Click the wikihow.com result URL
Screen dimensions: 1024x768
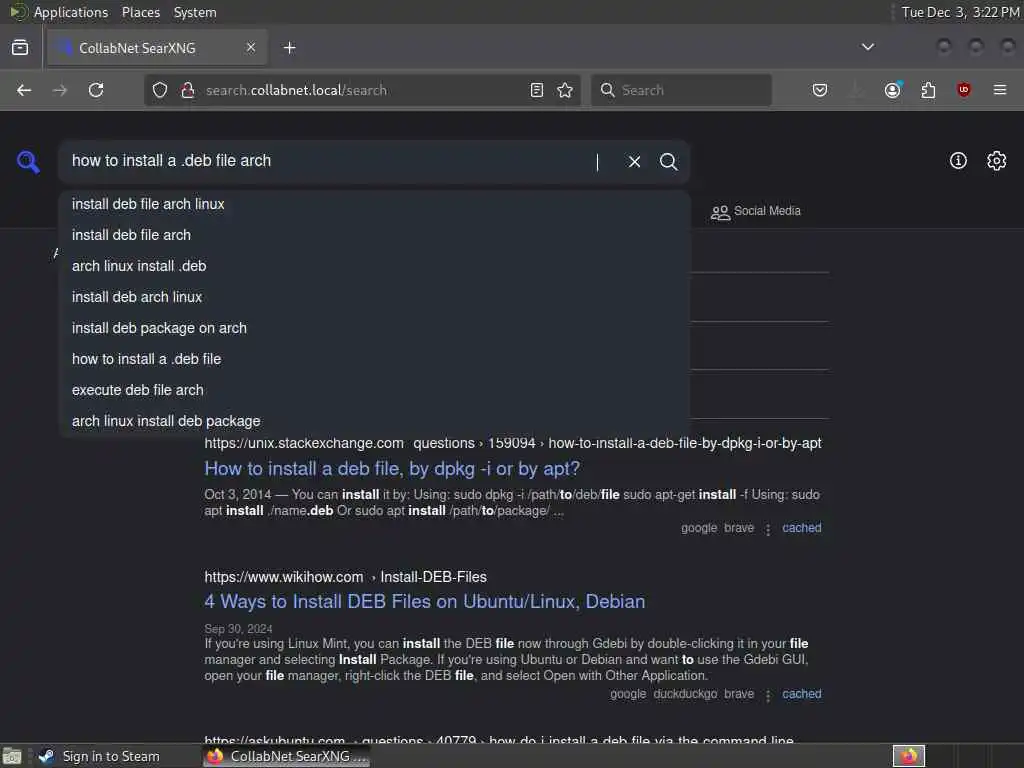click(345, 577)
